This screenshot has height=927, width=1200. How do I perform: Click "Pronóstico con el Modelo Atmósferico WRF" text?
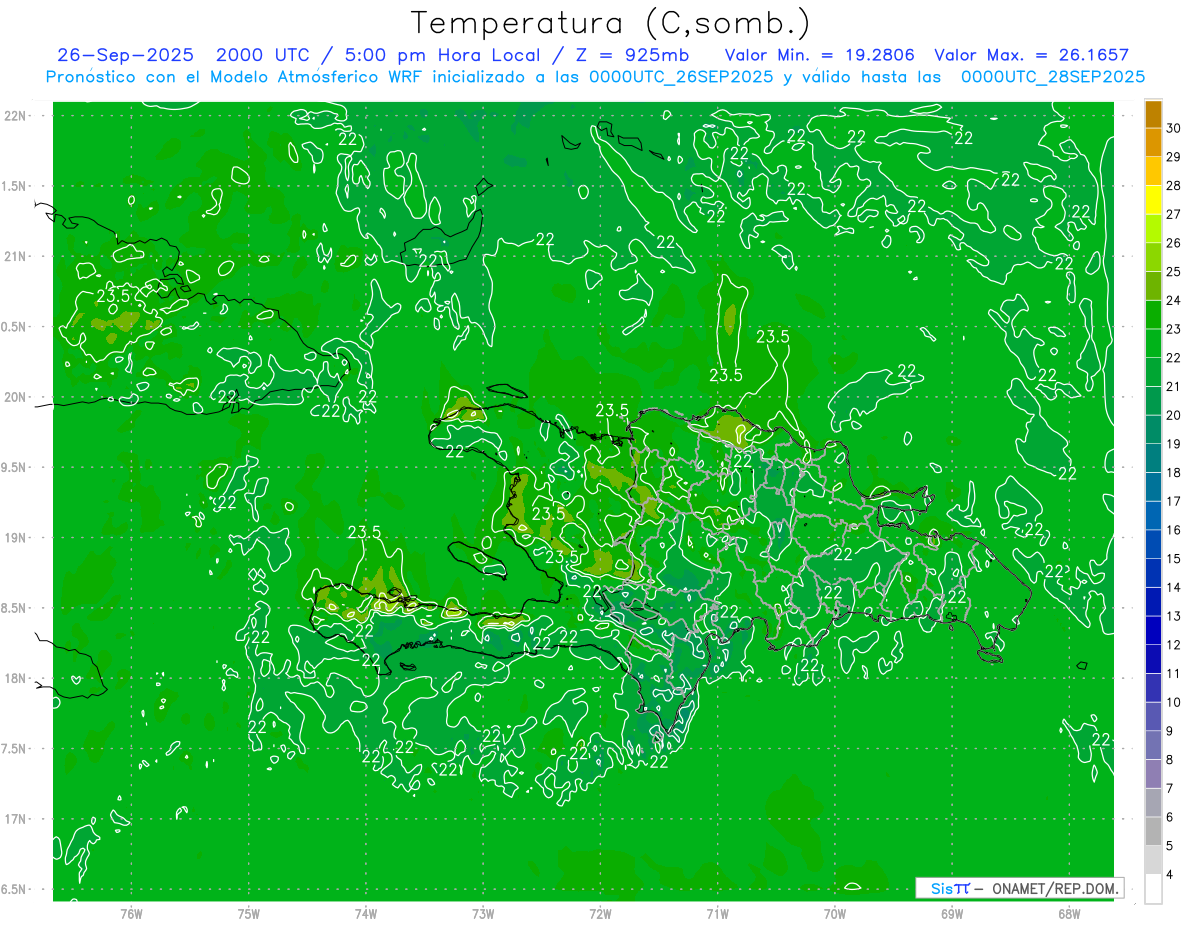point(236,77)
